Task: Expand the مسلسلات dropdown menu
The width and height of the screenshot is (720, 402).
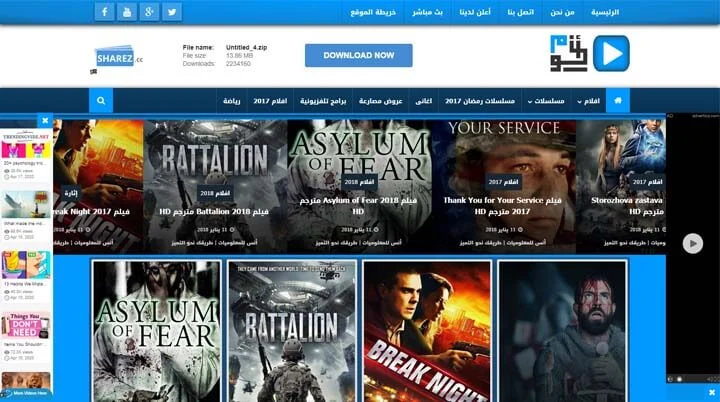Action: 546,101
